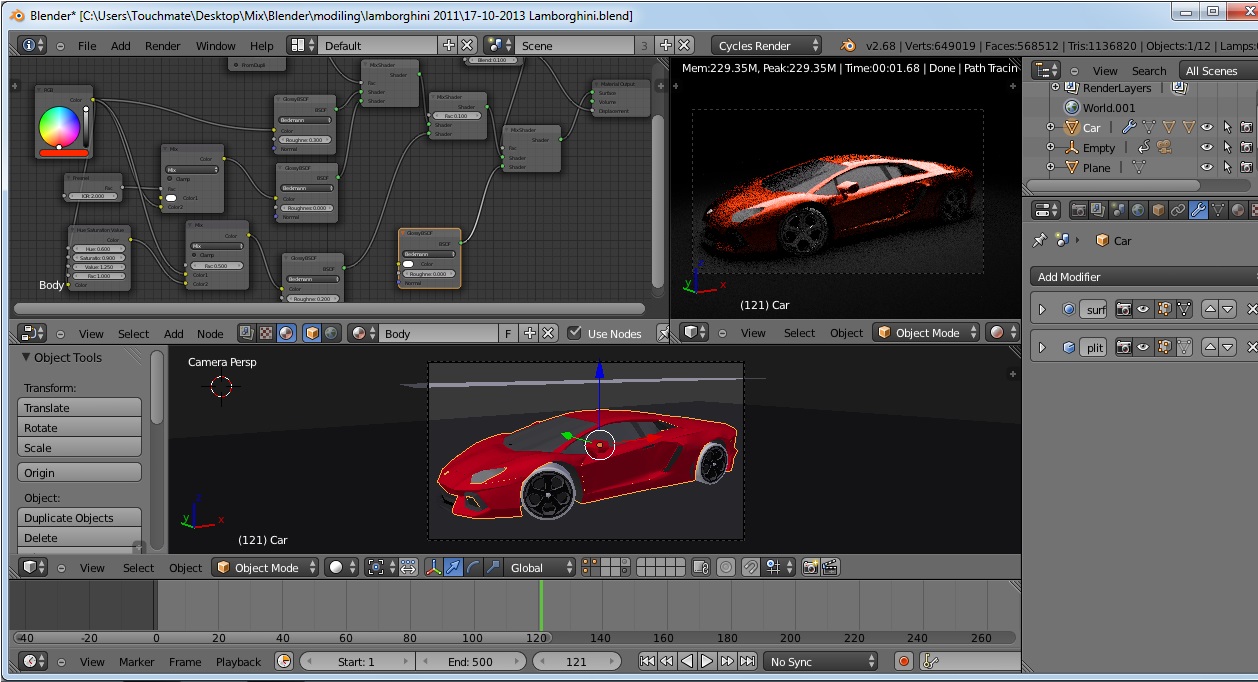The height and width of the screenshot is (682, 1258).
Task: Remove the surf modifier with X button
Action: (1251, 309)
